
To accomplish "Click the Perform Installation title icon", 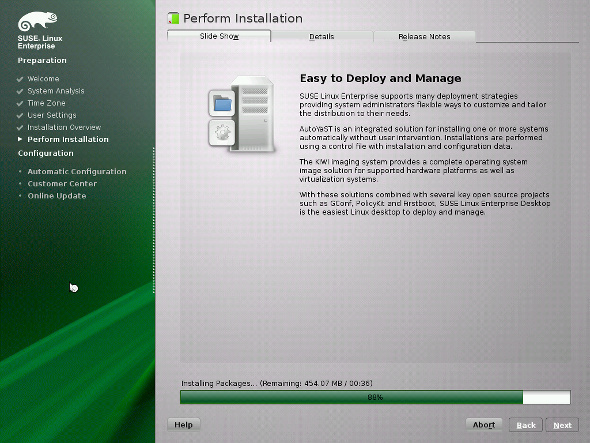I will pyautogui.click(x=173, y=18).
